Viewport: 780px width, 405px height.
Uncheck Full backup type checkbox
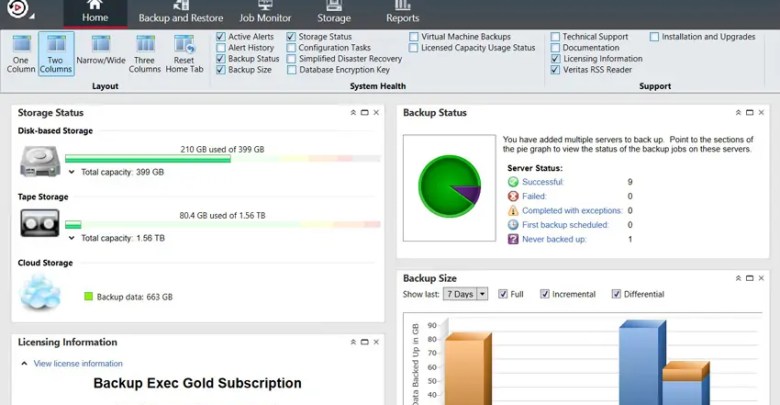pyautogui.click(x=503, y=294)
